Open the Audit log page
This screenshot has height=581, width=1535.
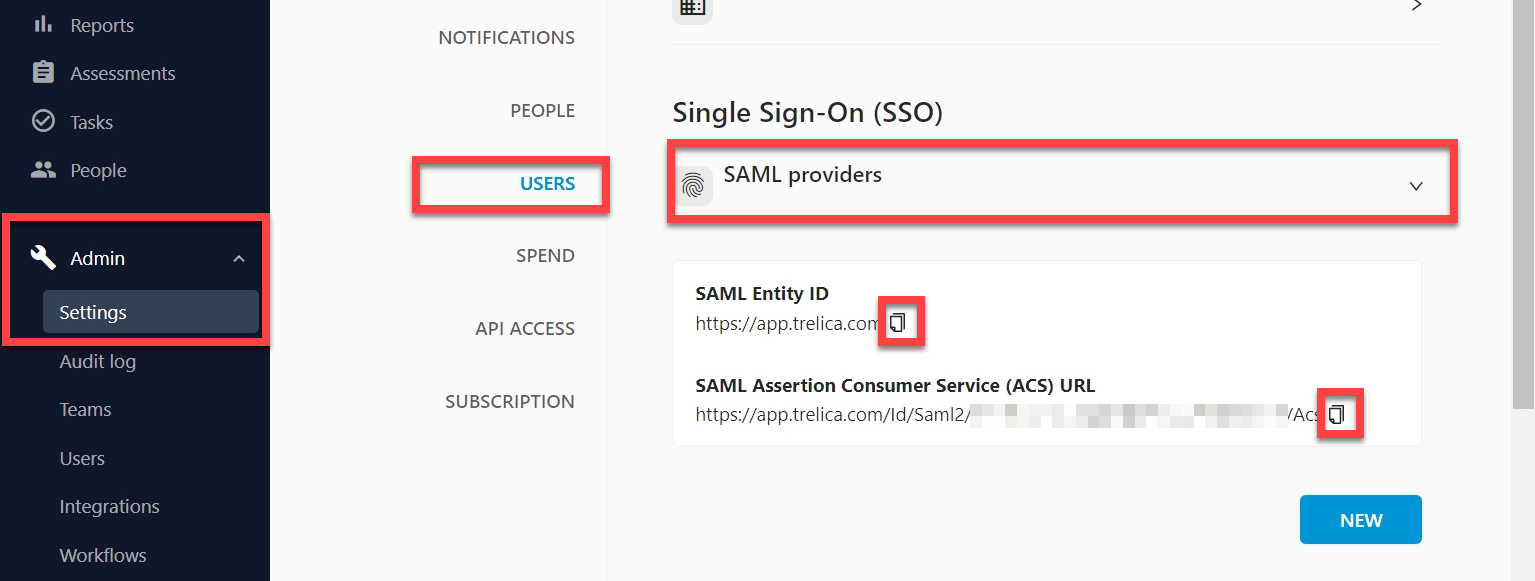[98, 361]
